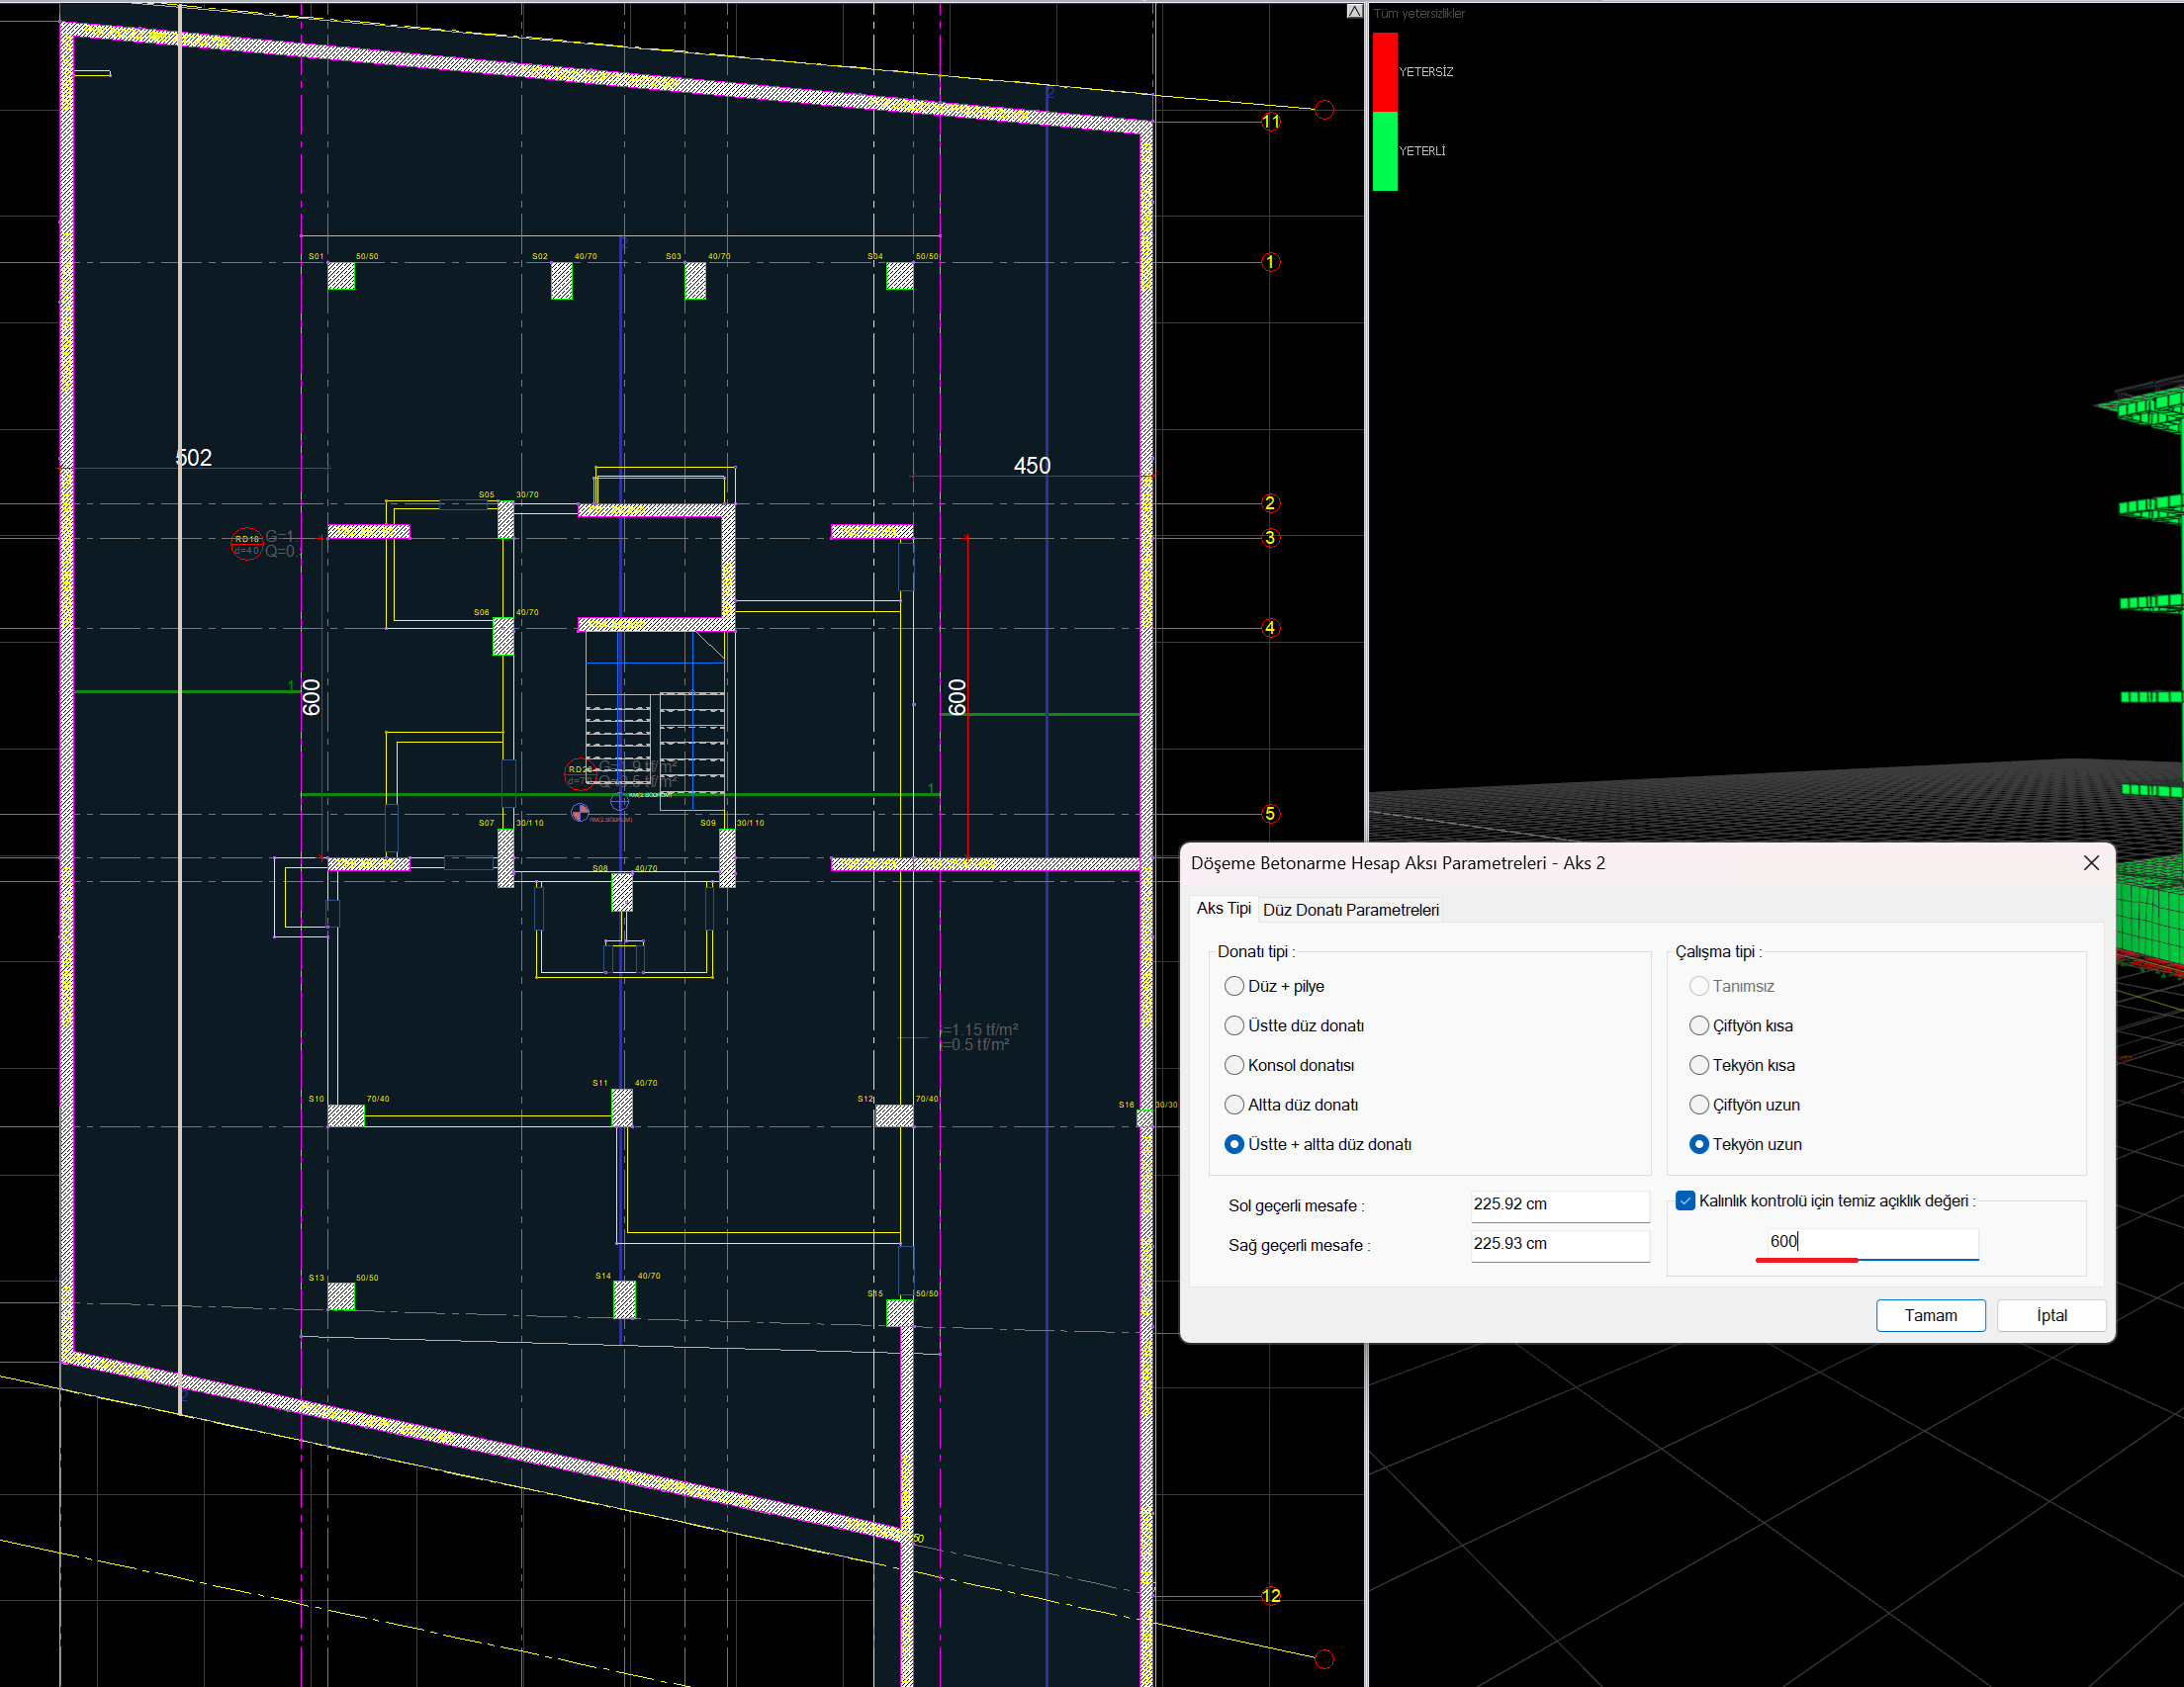This screenshot has width=2184, height=1687.
Task: Click axis bubble 4 marker
Action: 1270,628
